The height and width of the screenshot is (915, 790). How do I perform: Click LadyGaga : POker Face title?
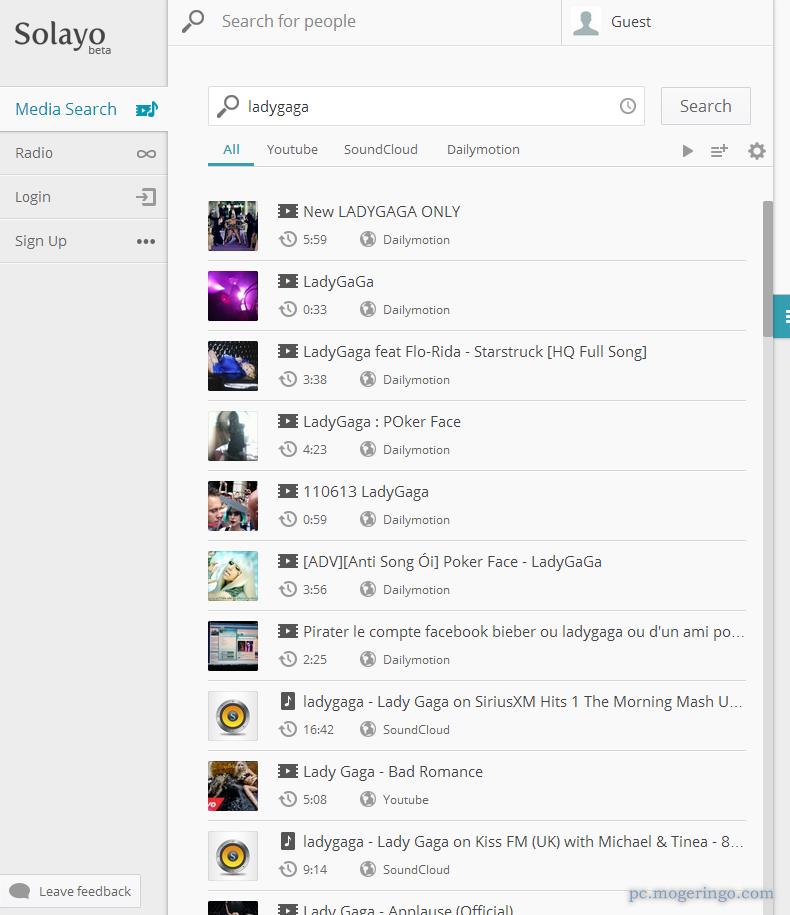pyautogui.click(x=382, y=422)
